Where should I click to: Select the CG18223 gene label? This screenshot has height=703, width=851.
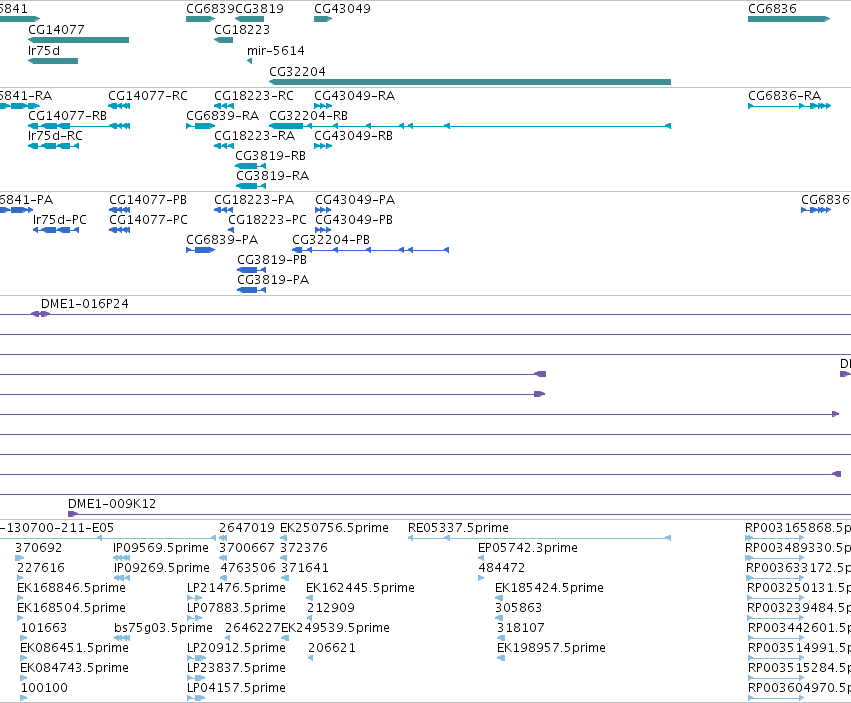pos(242,29)
